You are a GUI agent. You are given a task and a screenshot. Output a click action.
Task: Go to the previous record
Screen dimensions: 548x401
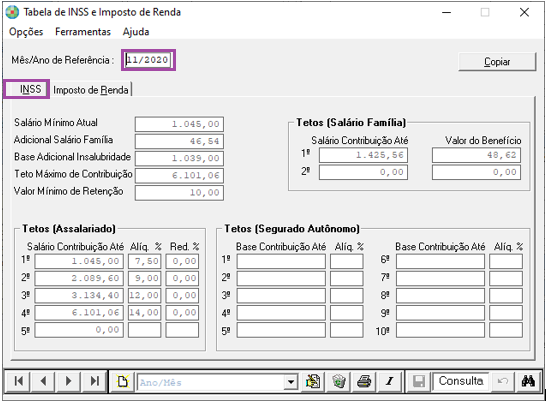point(44,381)
